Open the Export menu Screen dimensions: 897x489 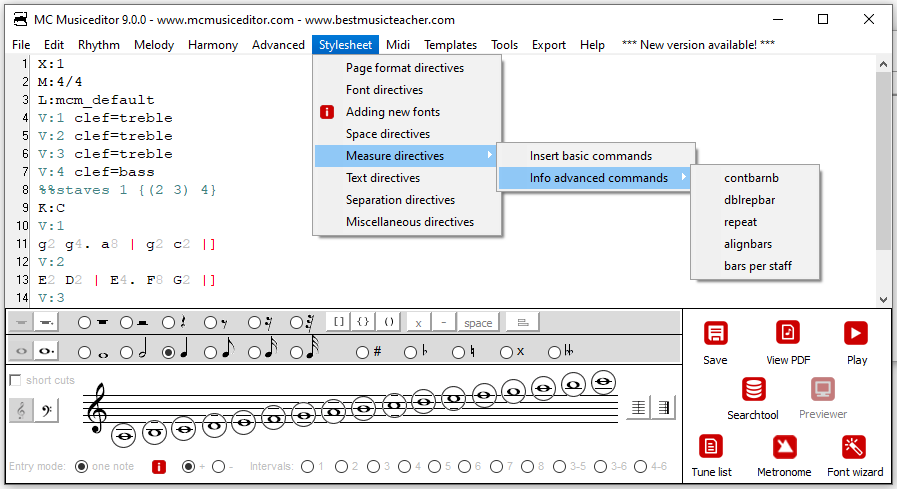[549, 45]
